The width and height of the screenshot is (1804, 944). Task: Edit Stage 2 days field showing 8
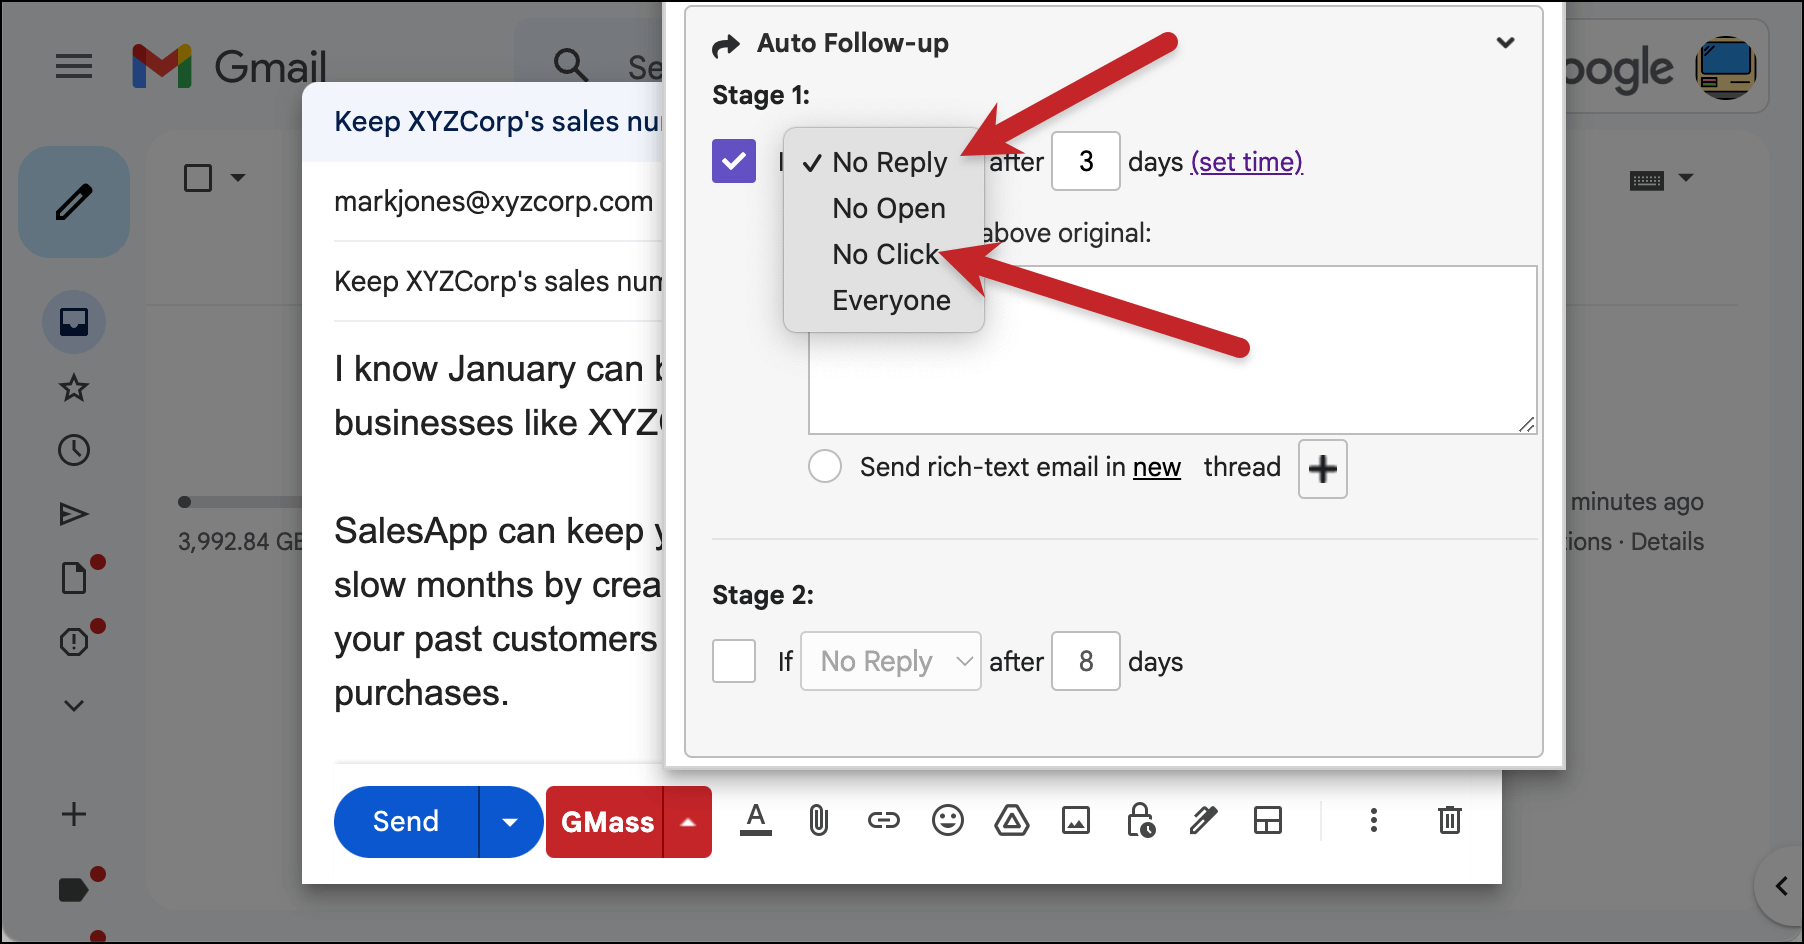1086,661
